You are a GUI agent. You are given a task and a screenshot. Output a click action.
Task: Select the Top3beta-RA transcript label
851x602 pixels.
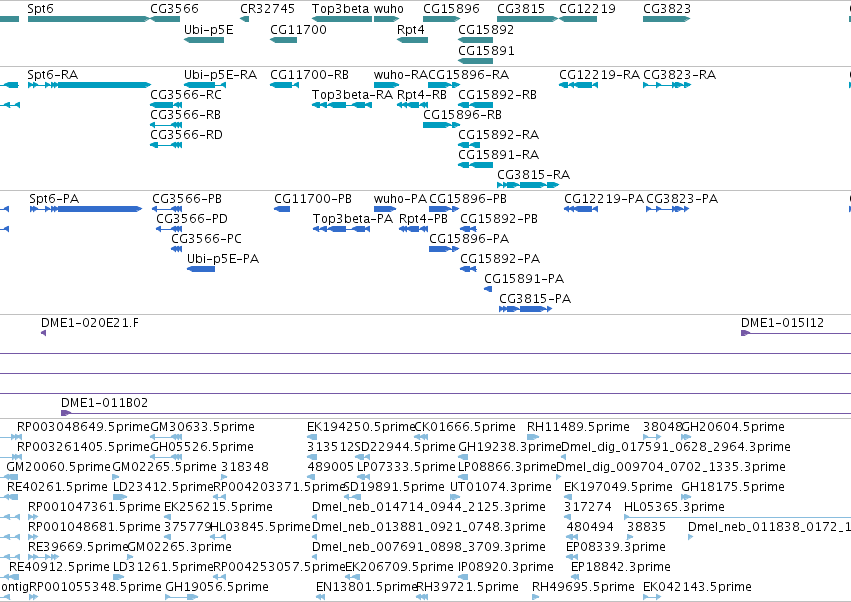[352, 94]
